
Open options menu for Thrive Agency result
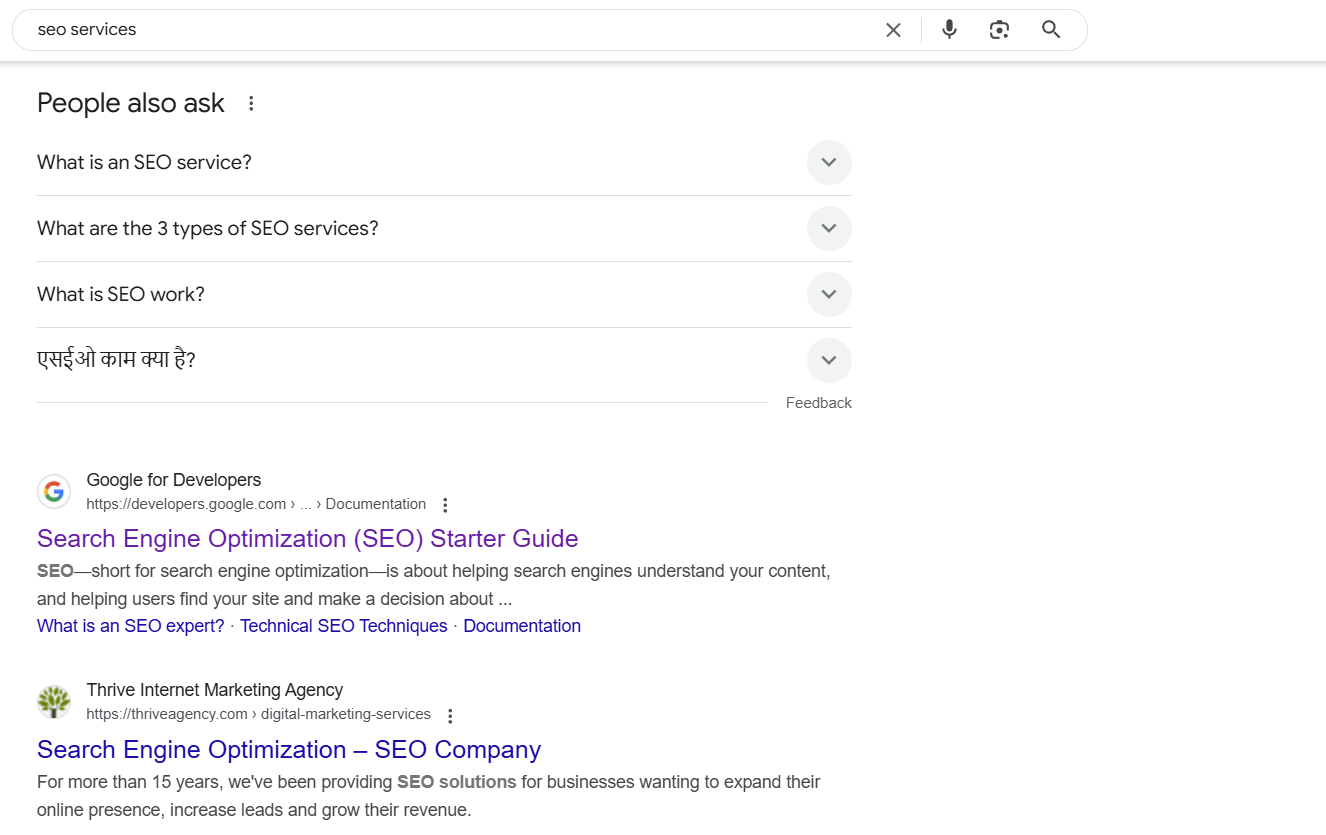click(450, 716)
